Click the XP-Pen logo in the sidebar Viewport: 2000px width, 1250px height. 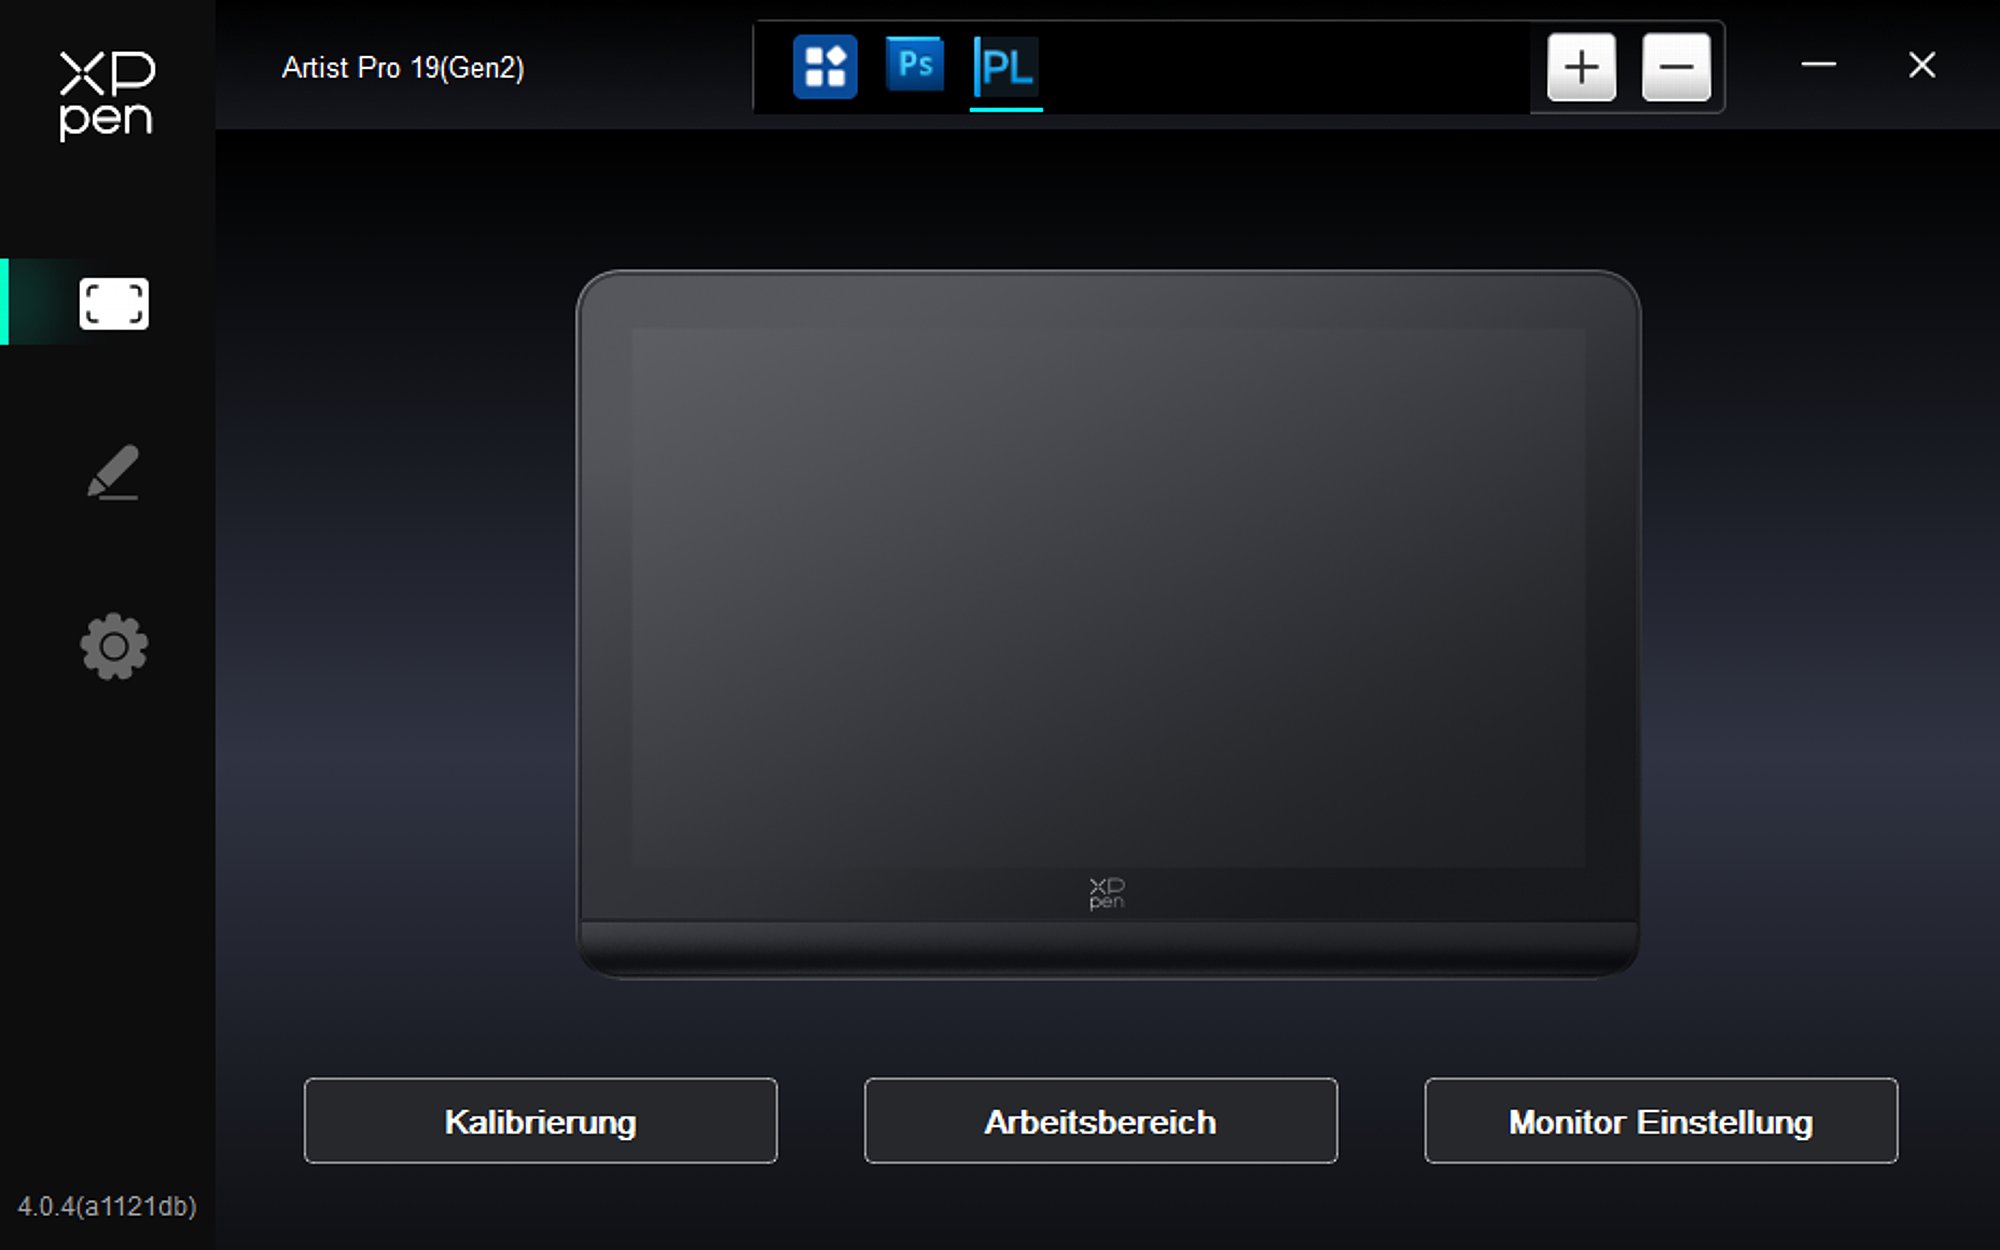tap(107, 95)
